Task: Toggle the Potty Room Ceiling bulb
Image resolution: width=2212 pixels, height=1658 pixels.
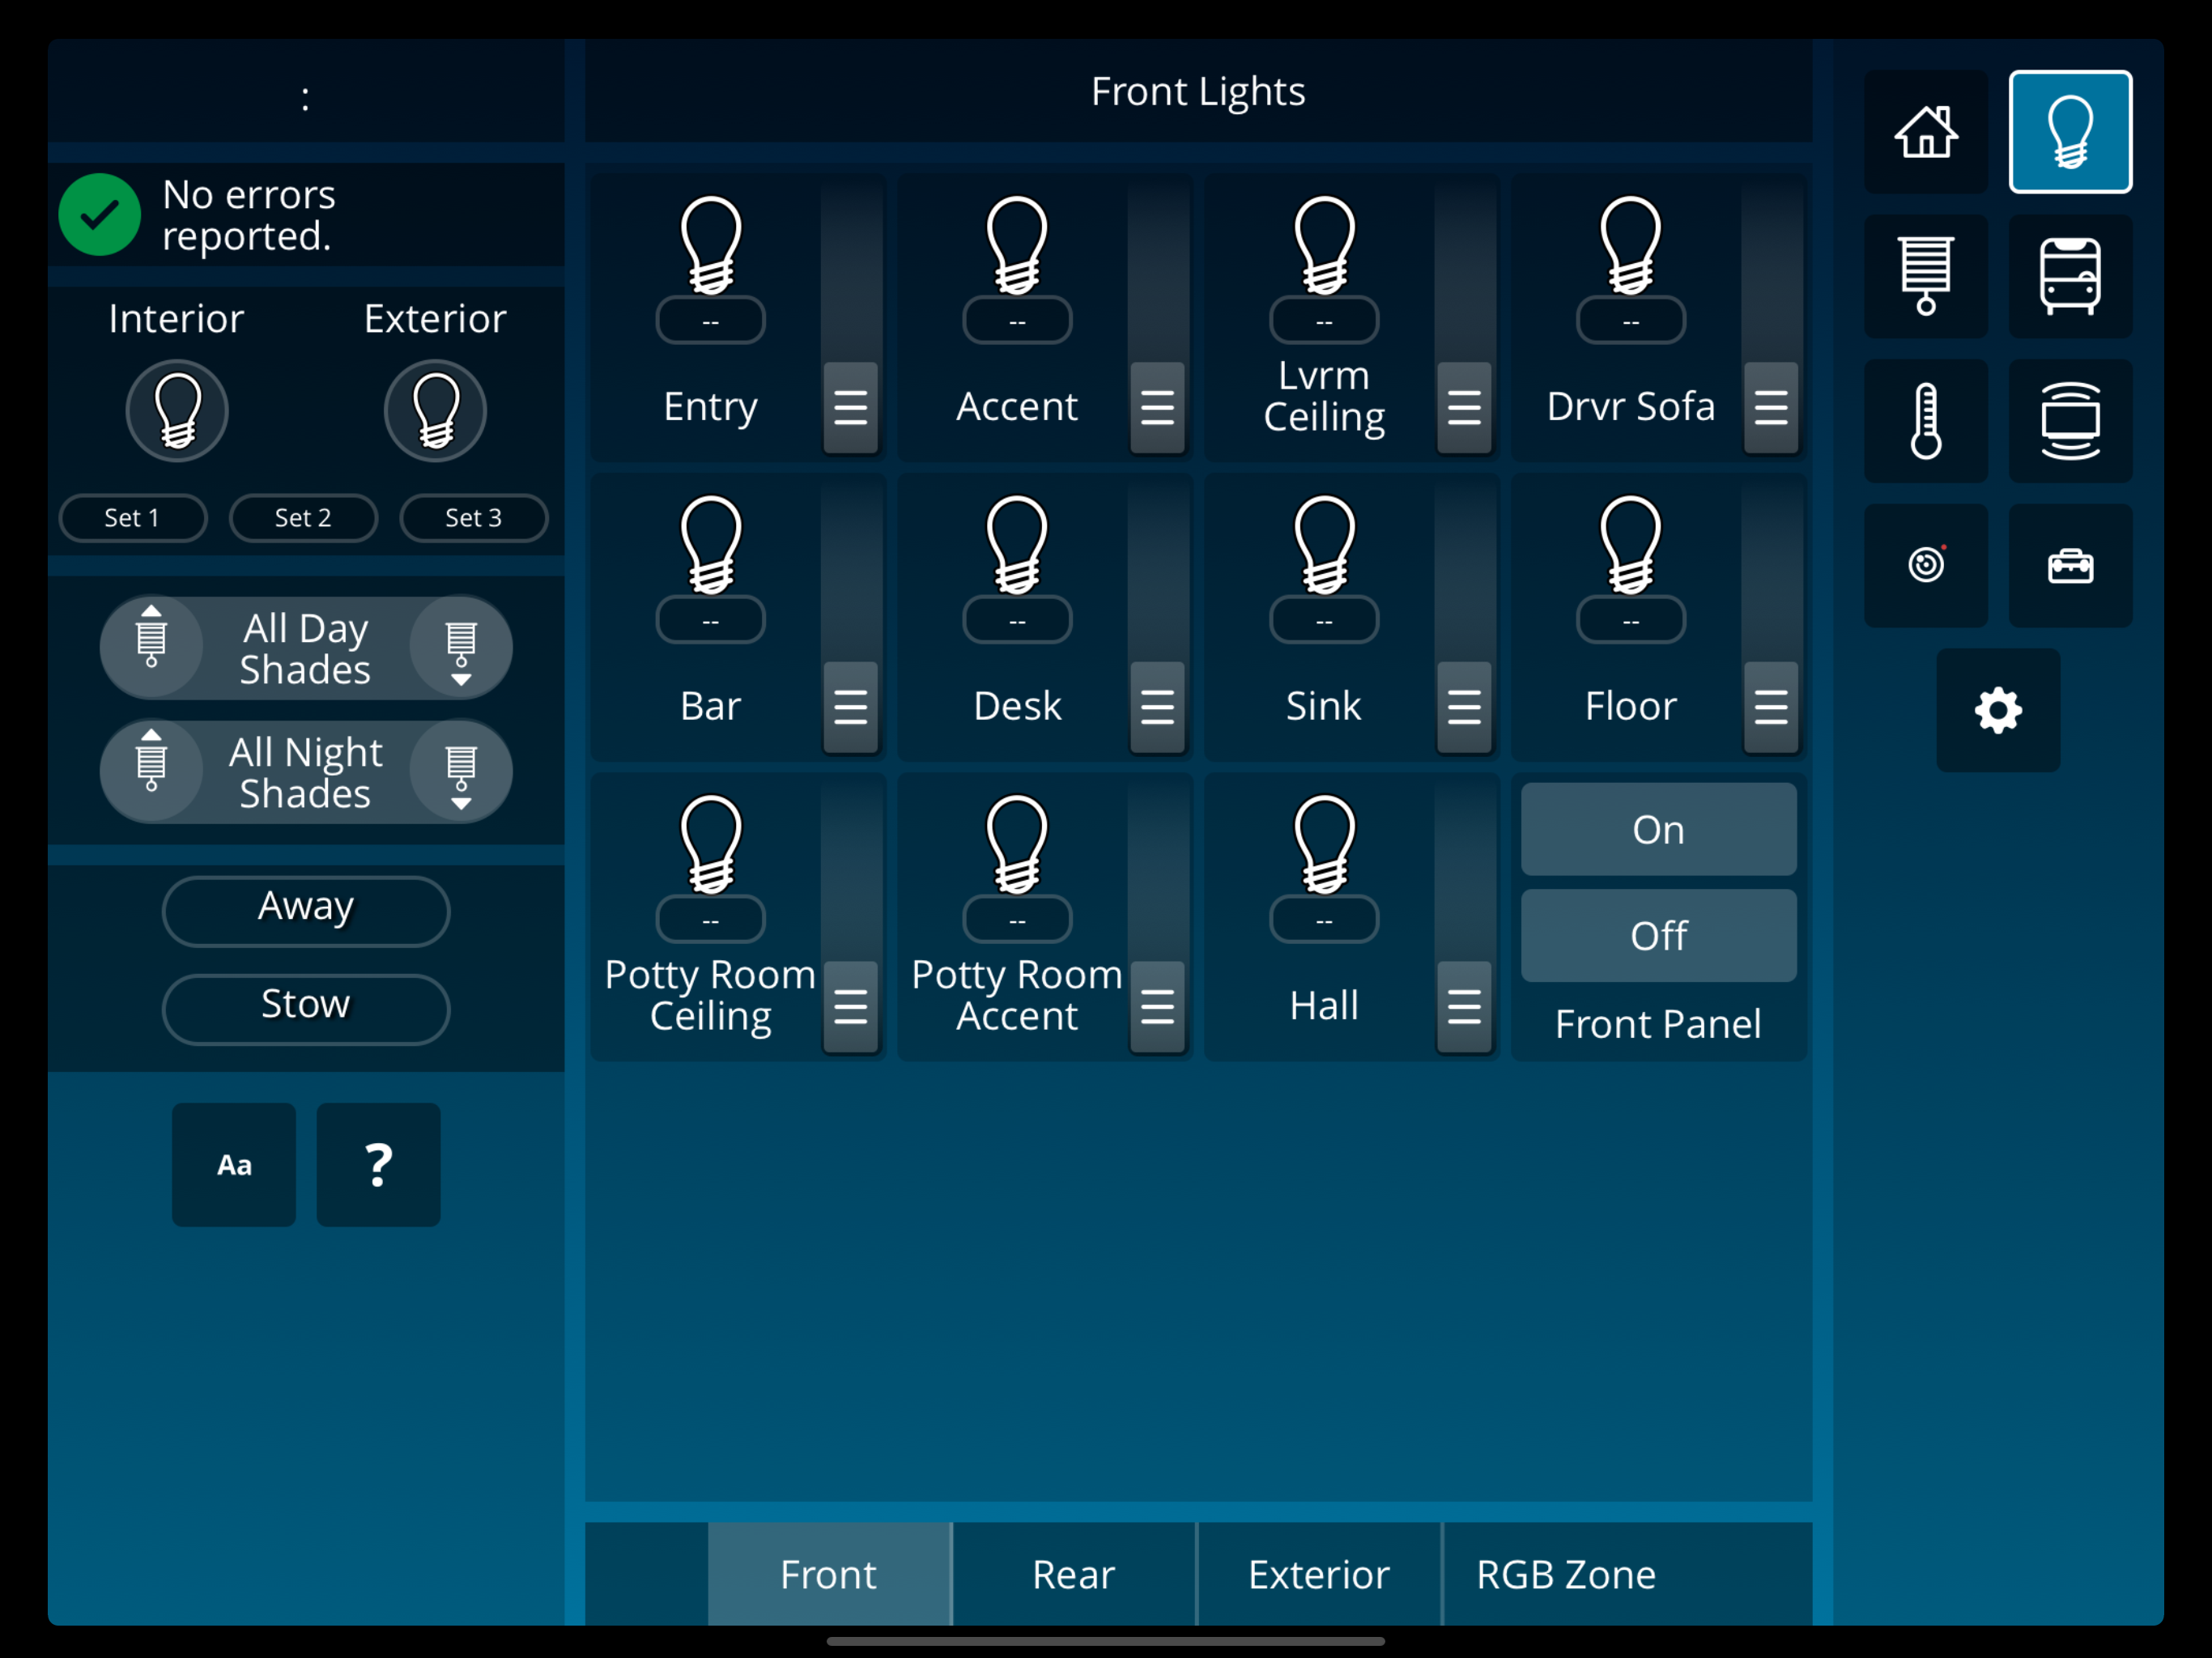Action: click(x=711, y=844)
